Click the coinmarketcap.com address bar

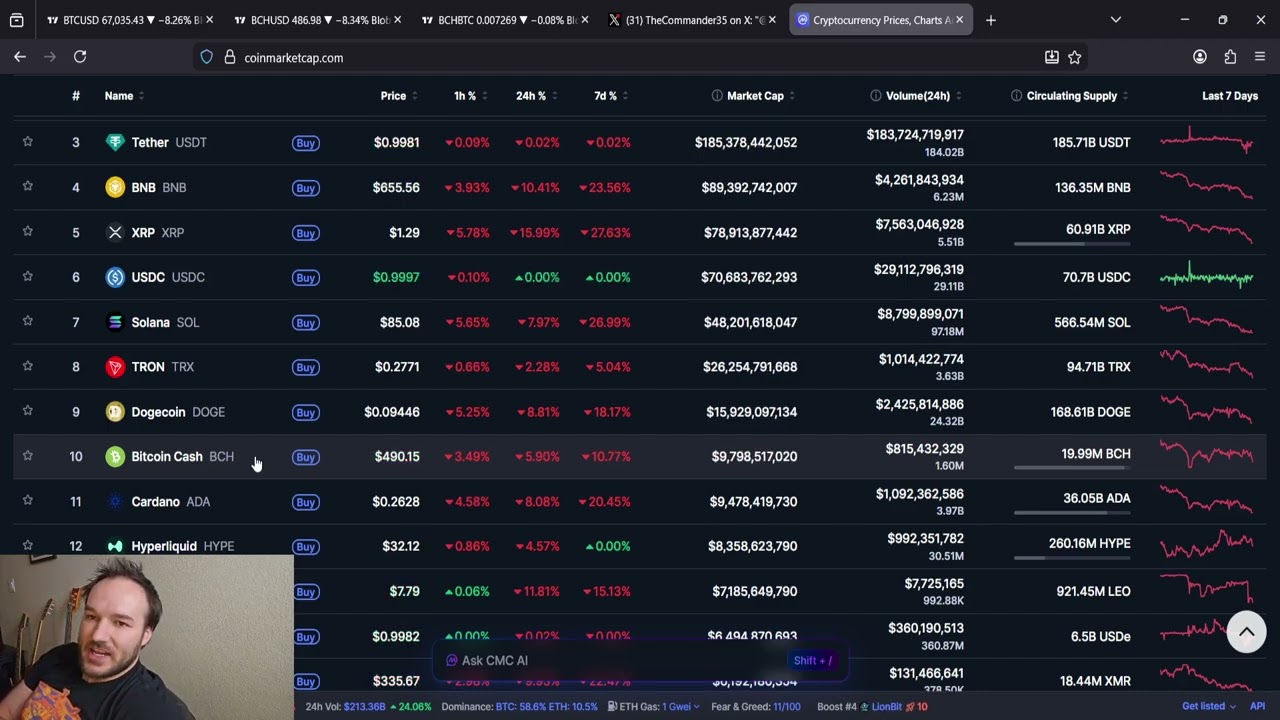[640, 58]
